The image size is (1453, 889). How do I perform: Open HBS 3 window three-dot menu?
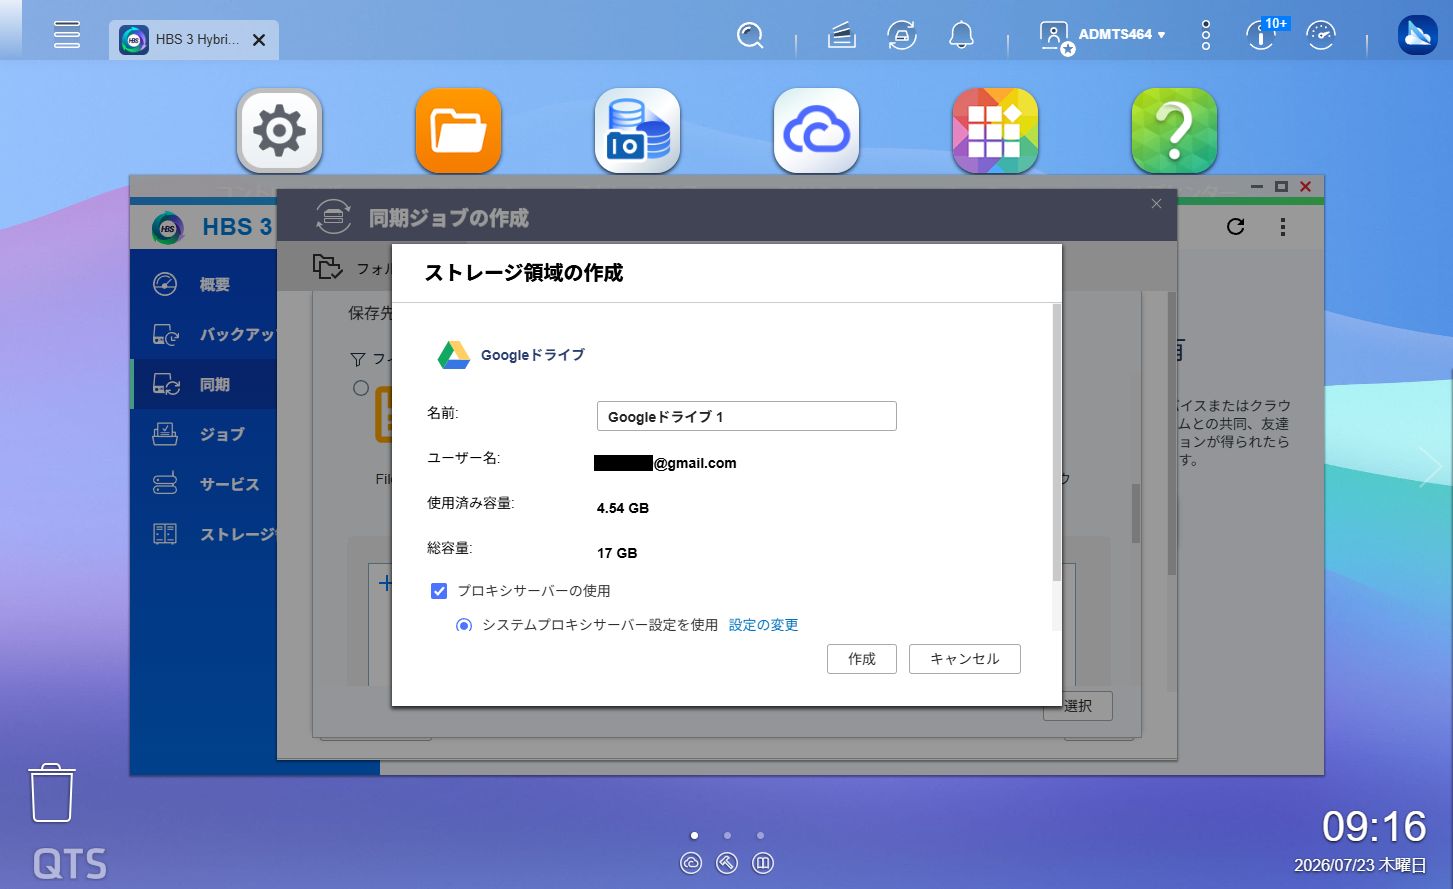pyautogui.click(x=1282, y=227)
